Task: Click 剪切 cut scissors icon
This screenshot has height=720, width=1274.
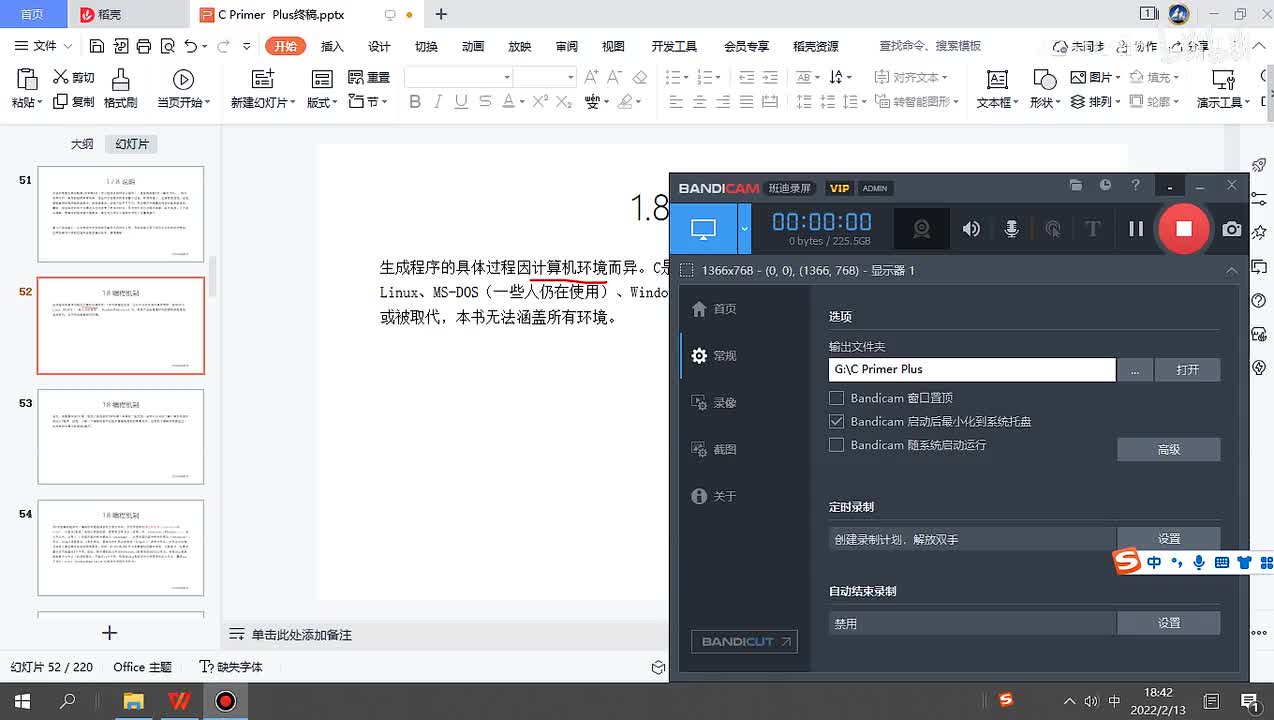Action: pos(61,77)
